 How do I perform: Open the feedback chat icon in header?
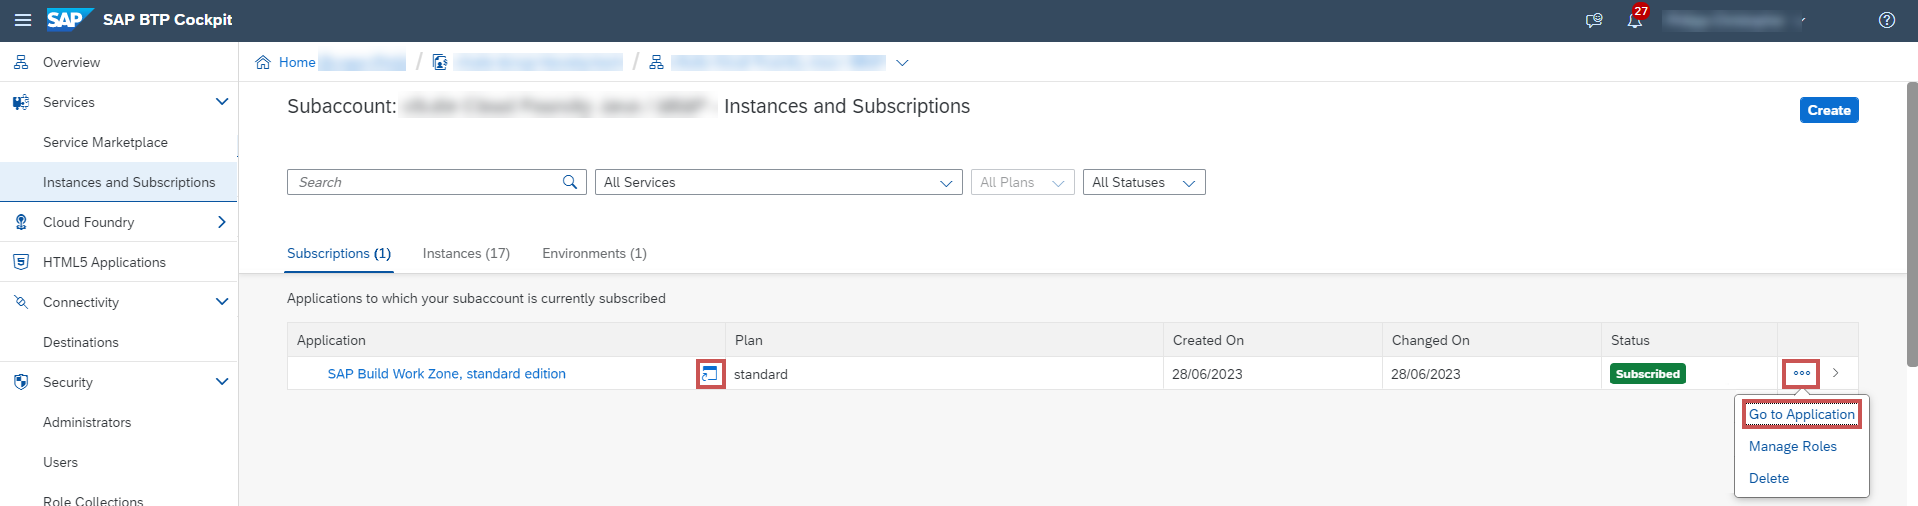[1594, 20]
